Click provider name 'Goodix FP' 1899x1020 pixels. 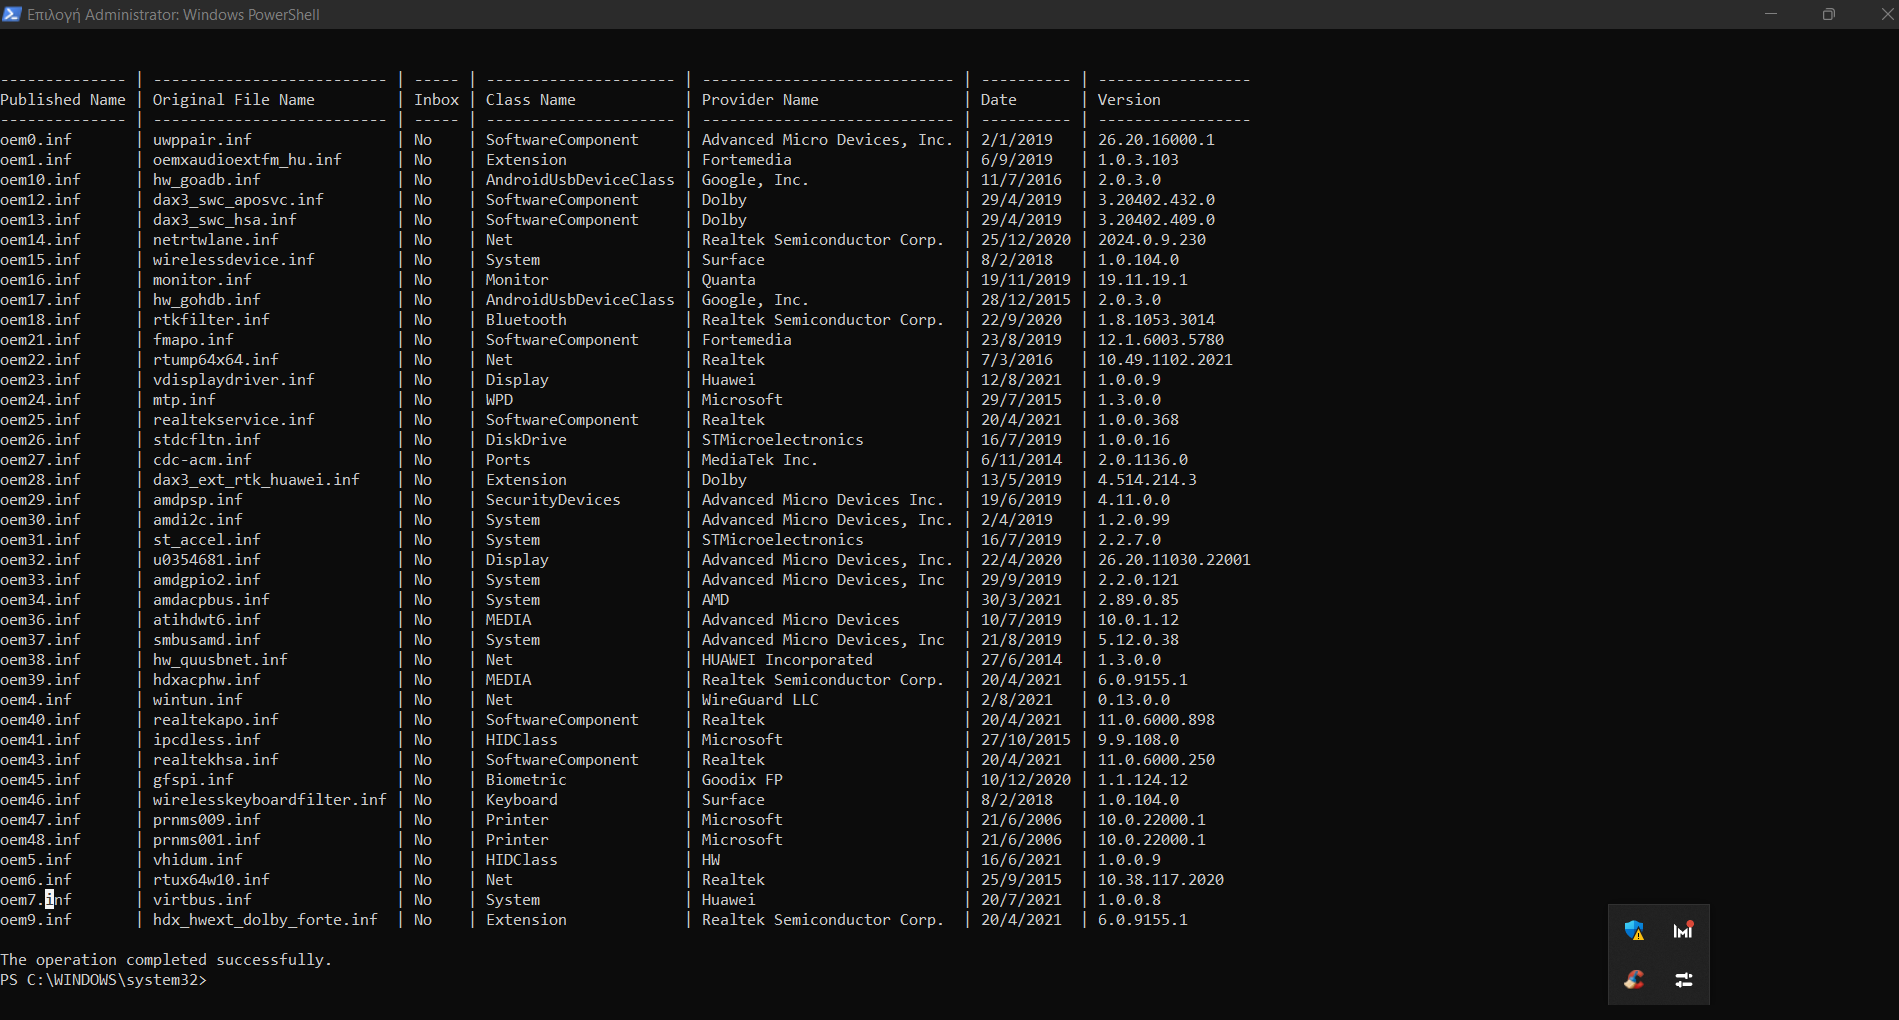pyautogui.click(x=742, y=780)
